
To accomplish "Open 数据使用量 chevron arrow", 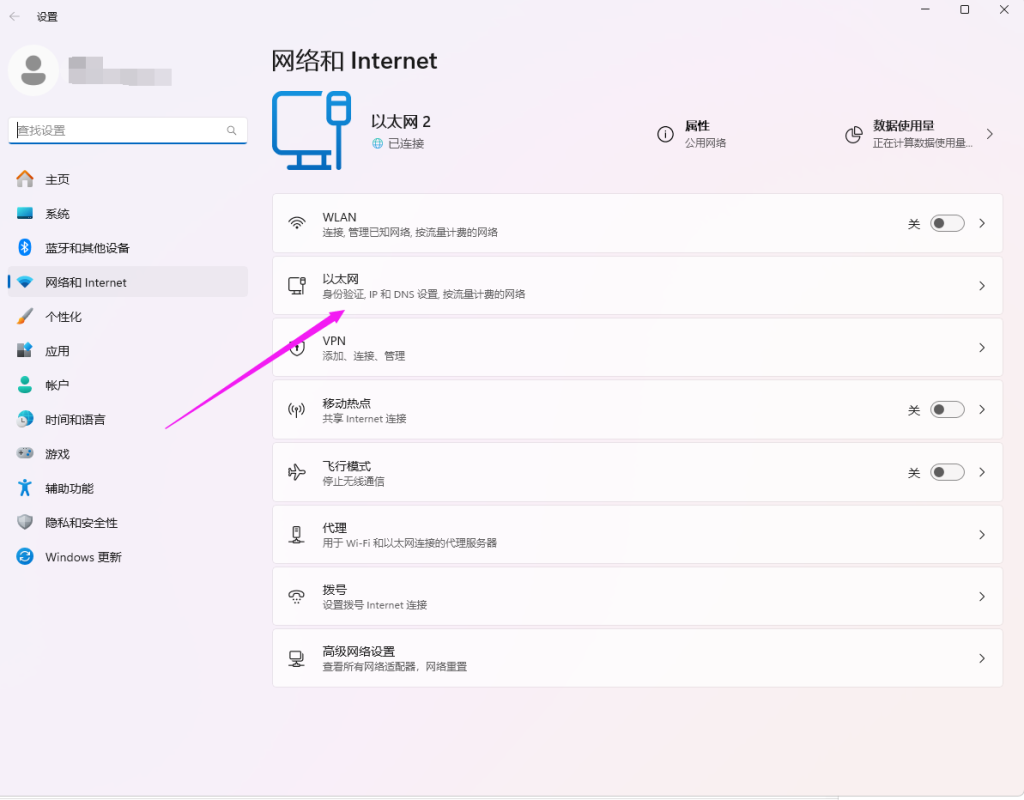I will (x=990, y=134).
